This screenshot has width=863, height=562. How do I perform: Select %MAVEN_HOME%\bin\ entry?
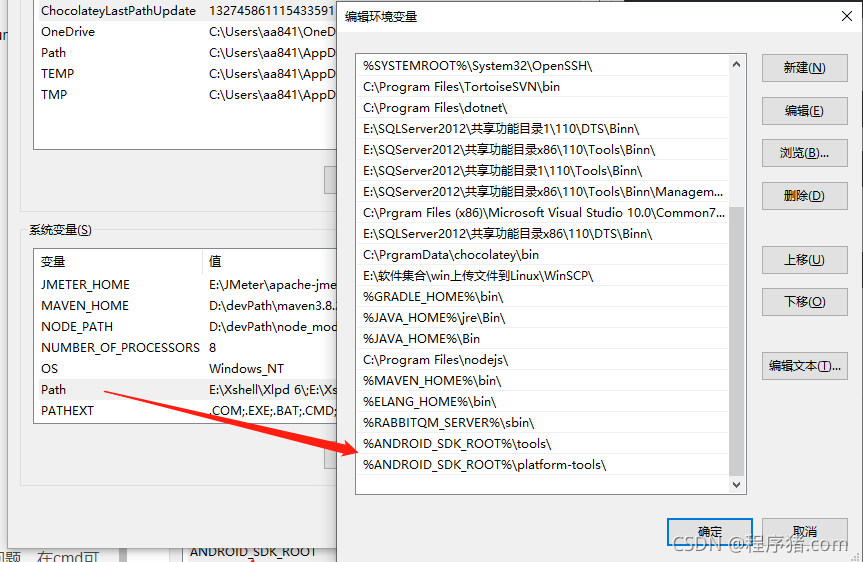[x=542, y=380]
